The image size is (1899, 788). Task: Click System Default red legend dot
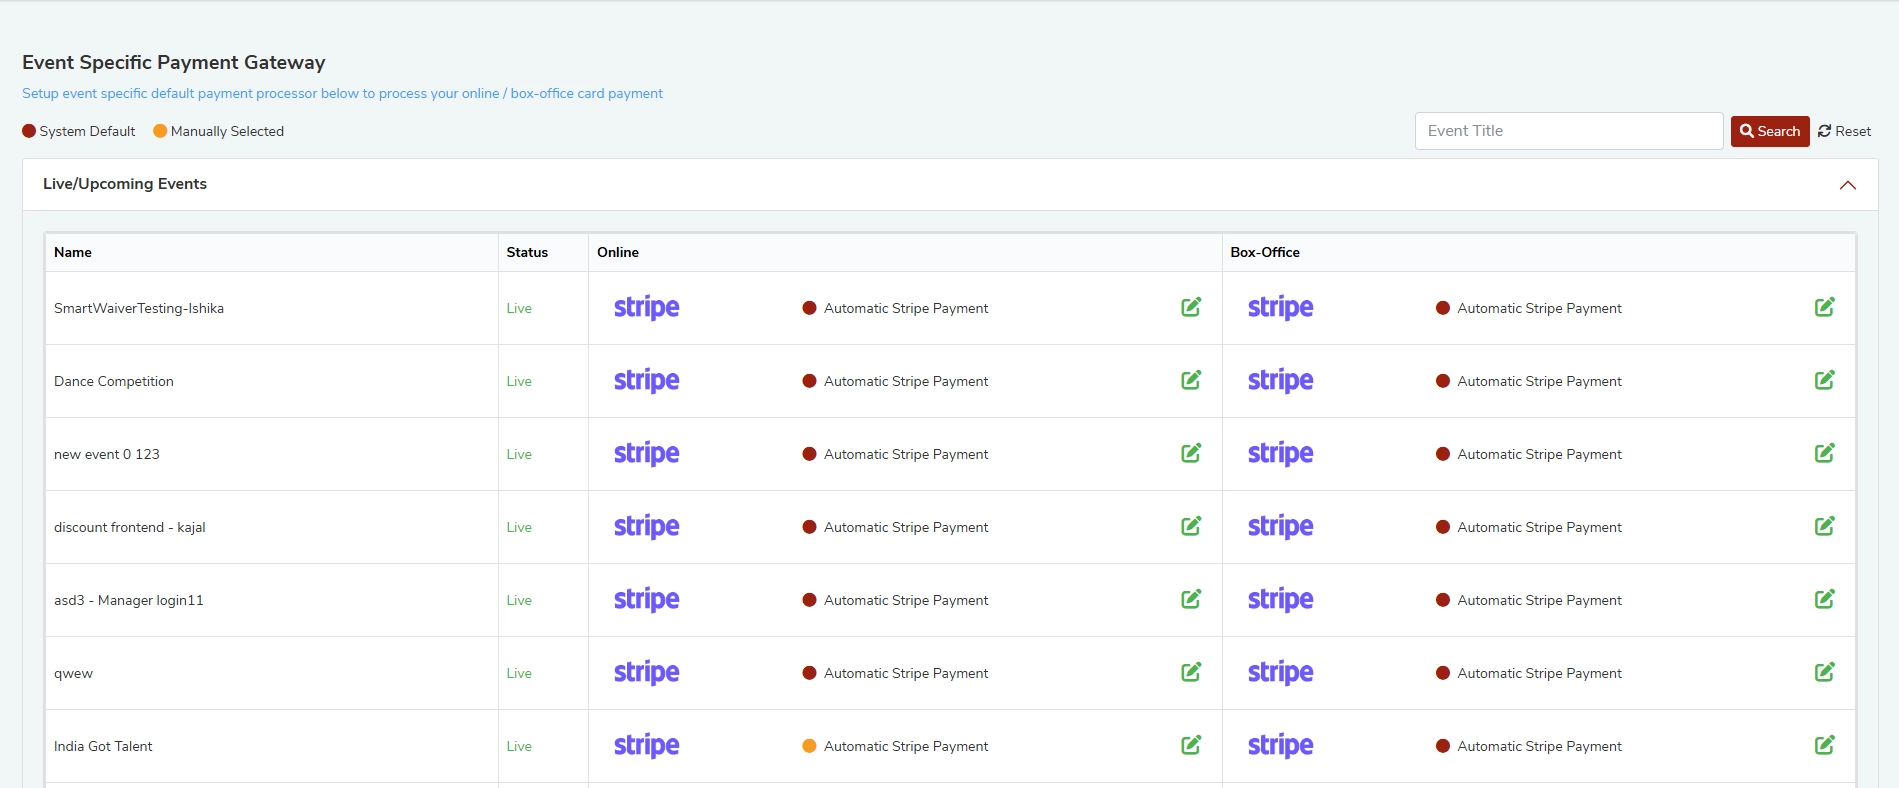coord(29,131)
